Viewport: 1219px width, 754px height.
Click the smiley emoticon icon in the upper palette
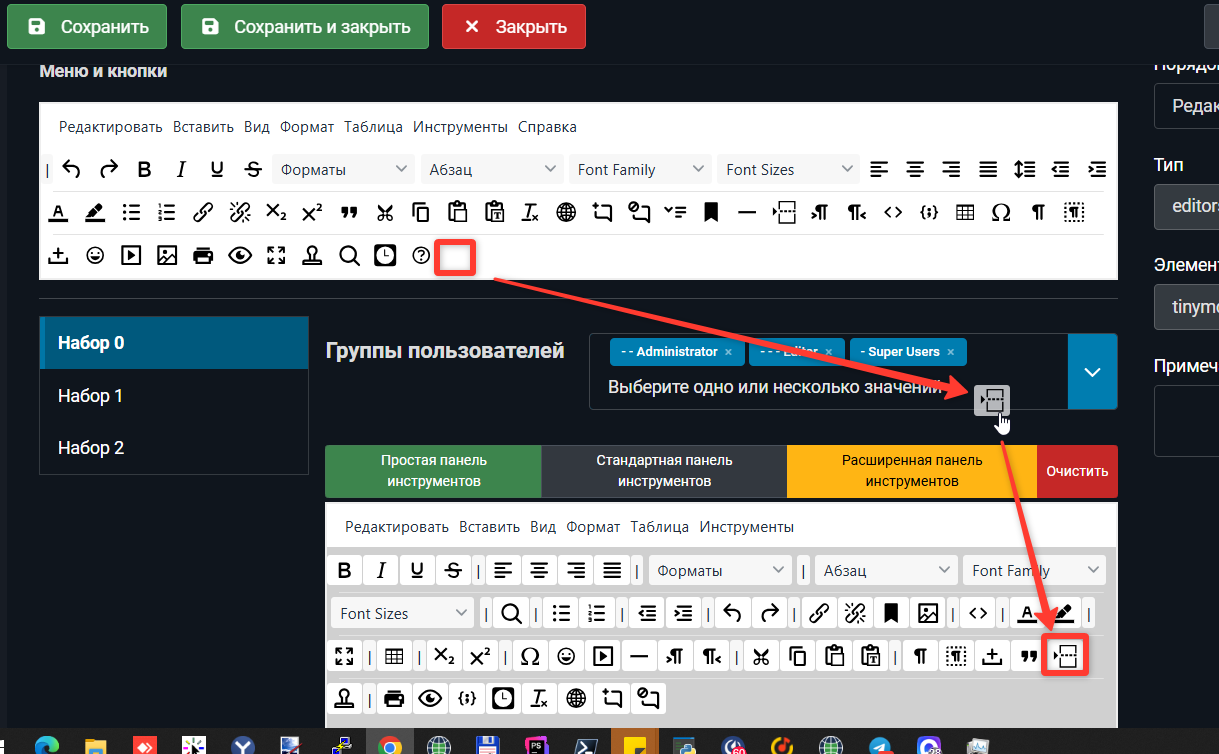(95, 256)
